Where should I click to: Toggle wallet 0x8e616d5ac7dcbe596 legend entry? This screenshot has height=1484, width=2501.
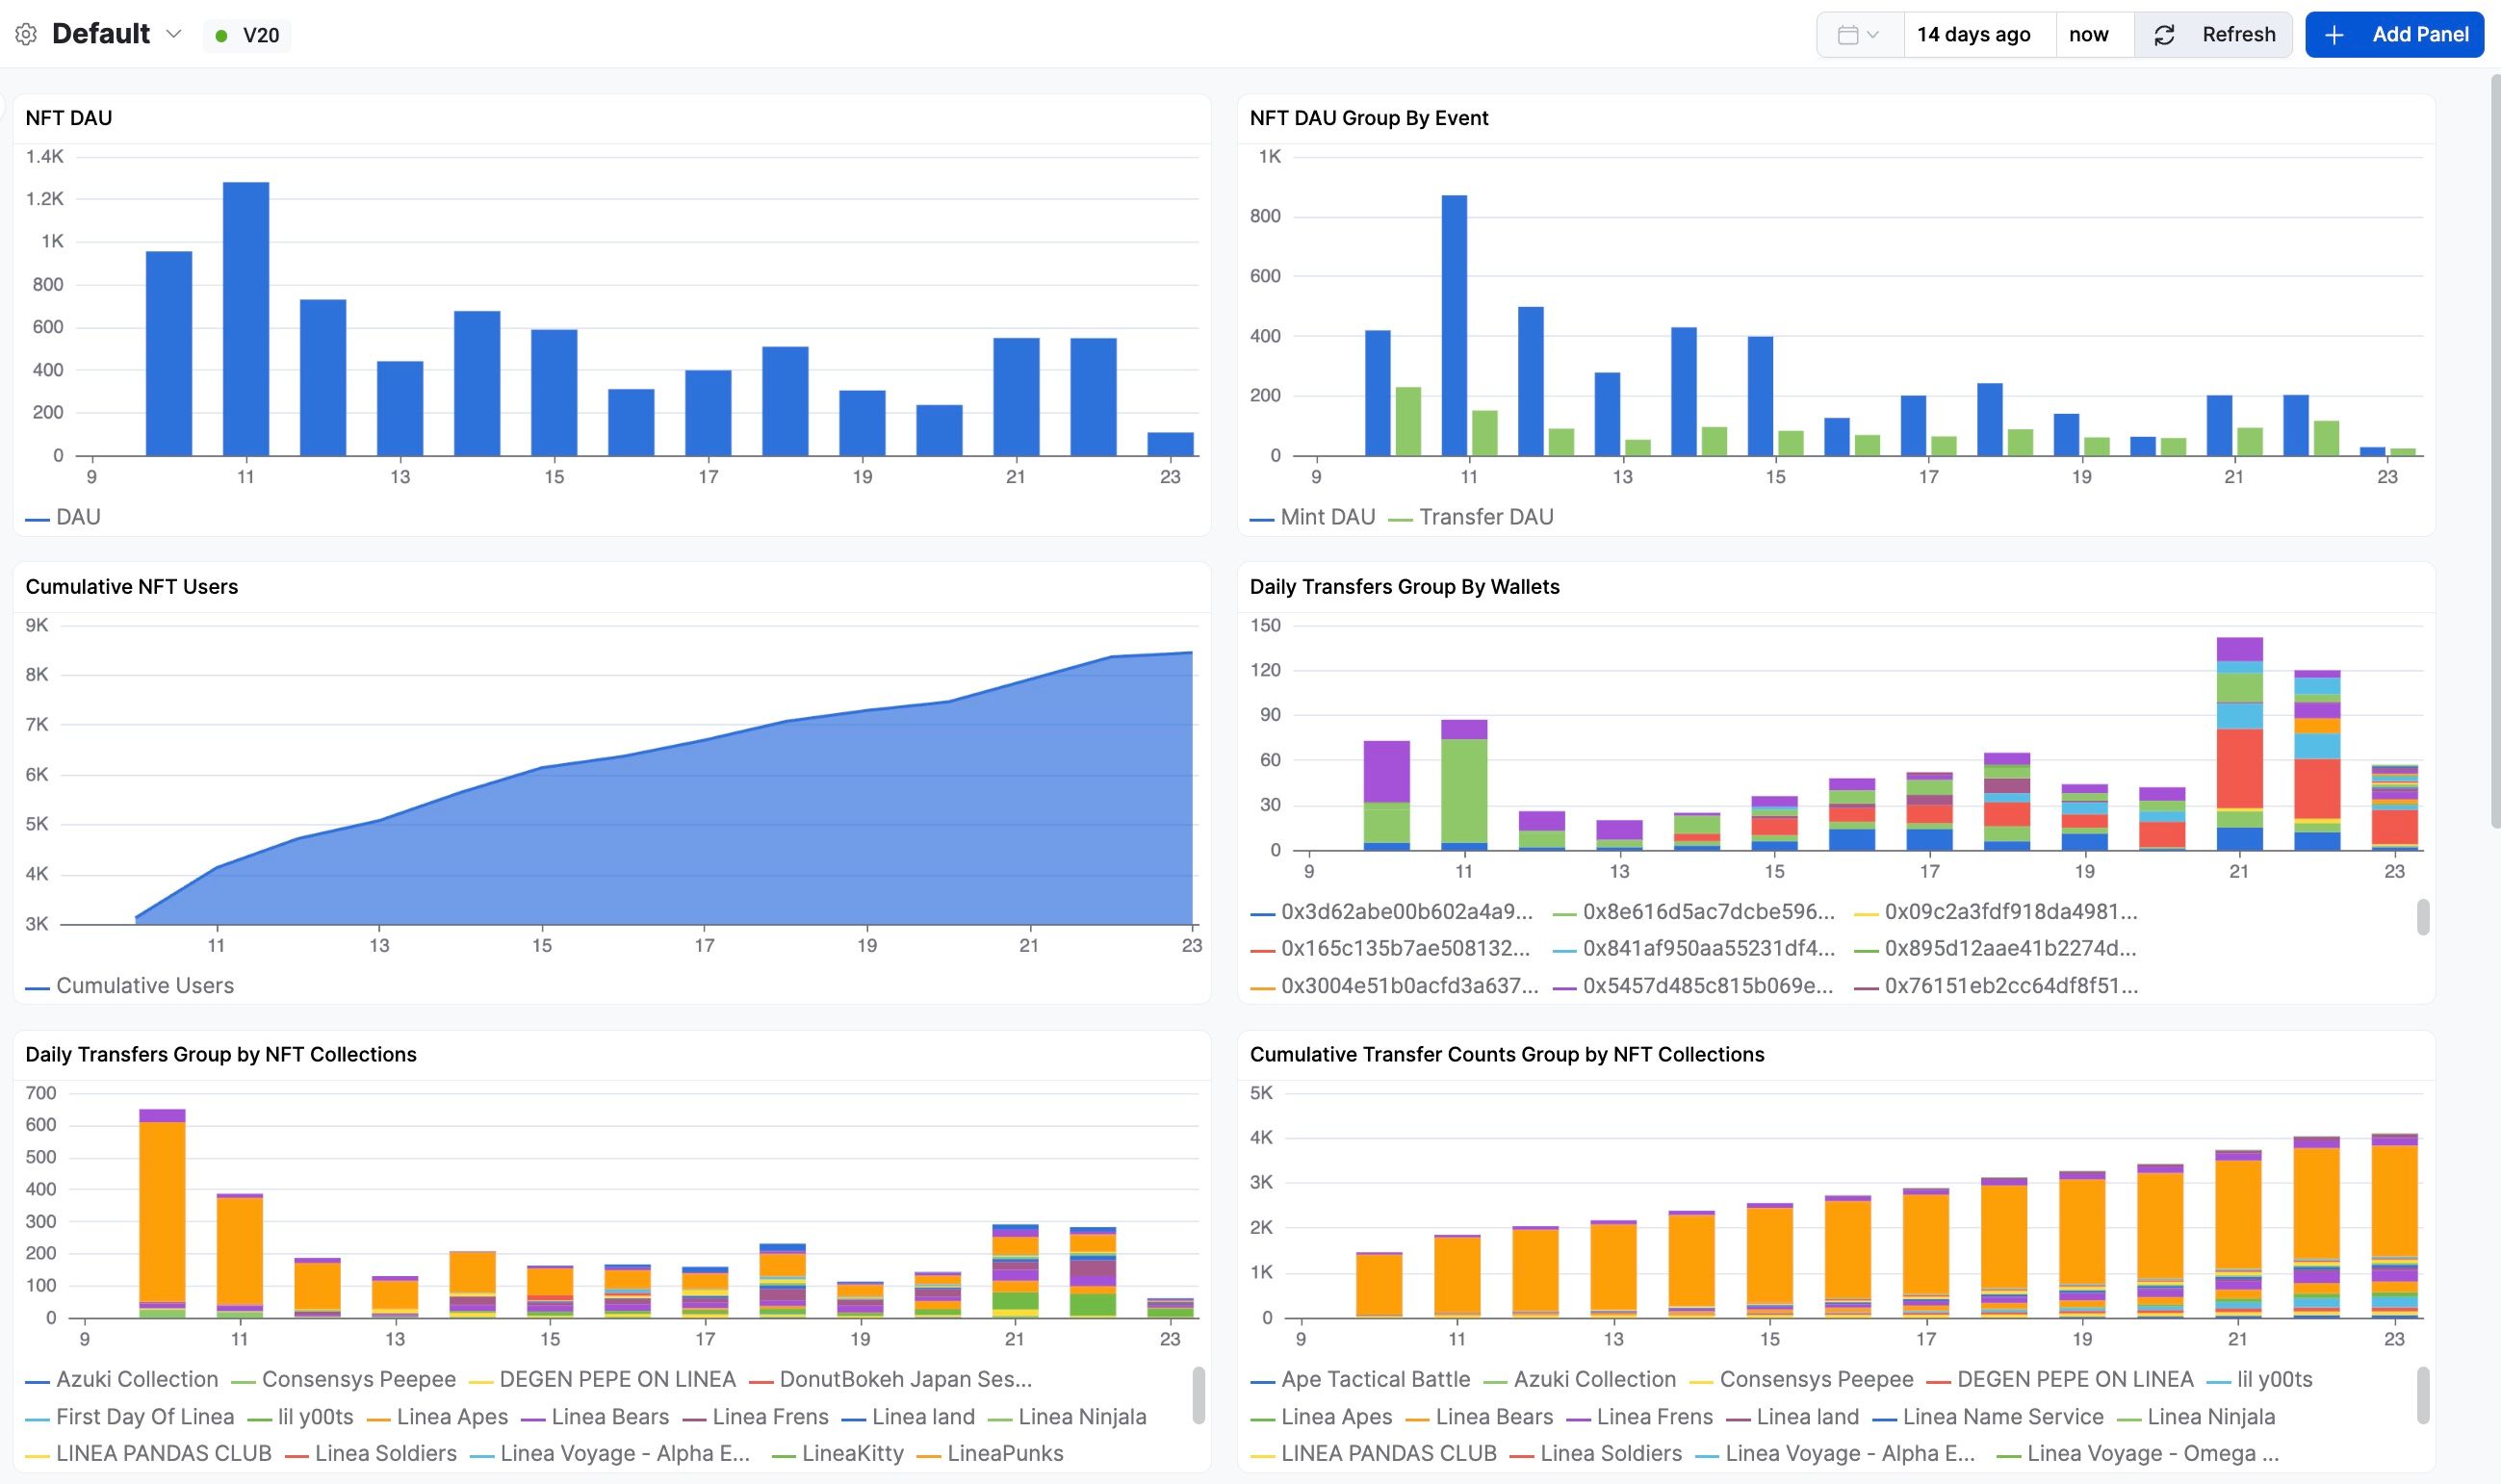coord(1694,912)
